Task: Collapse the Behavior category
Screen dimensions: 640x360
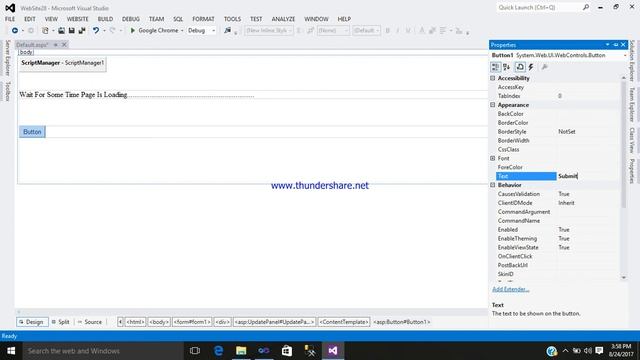Action: click(493, 185)
